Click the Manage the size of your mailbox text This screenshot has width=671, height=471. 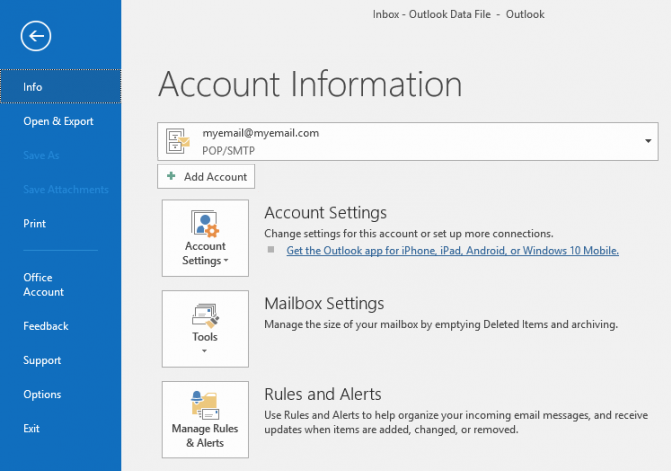point(441,324)
